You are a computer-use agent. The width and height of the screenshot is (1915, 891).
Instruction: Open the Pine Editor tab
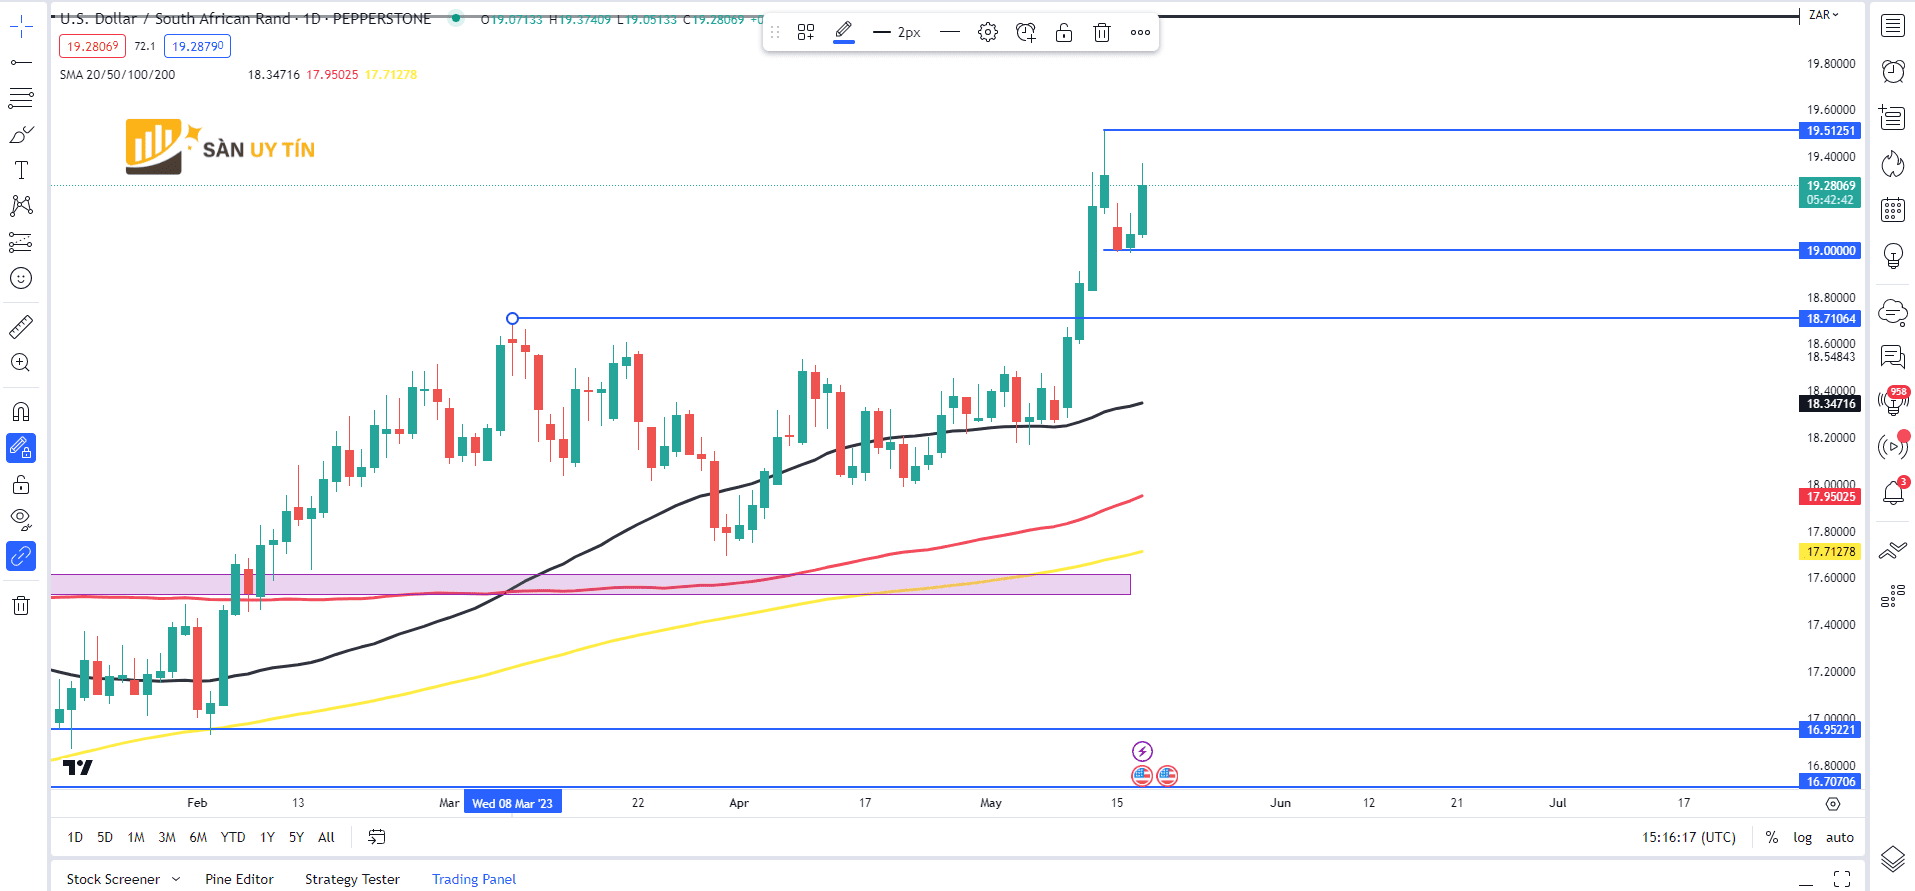tap(239, 879)
